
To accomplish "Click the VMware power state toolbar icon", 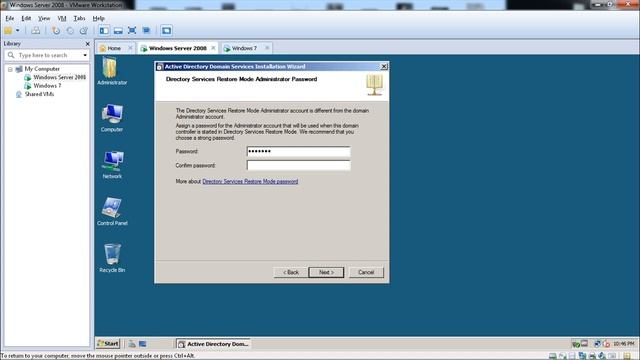I will (x=8, y=31).
